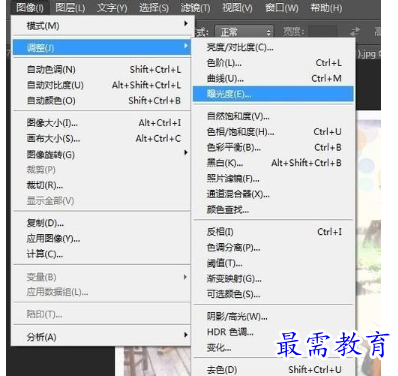This screenshot has height=376, width=398.
Task: Open 阴影/高光(W)... adjustment
Action: [x=273, y=316]
